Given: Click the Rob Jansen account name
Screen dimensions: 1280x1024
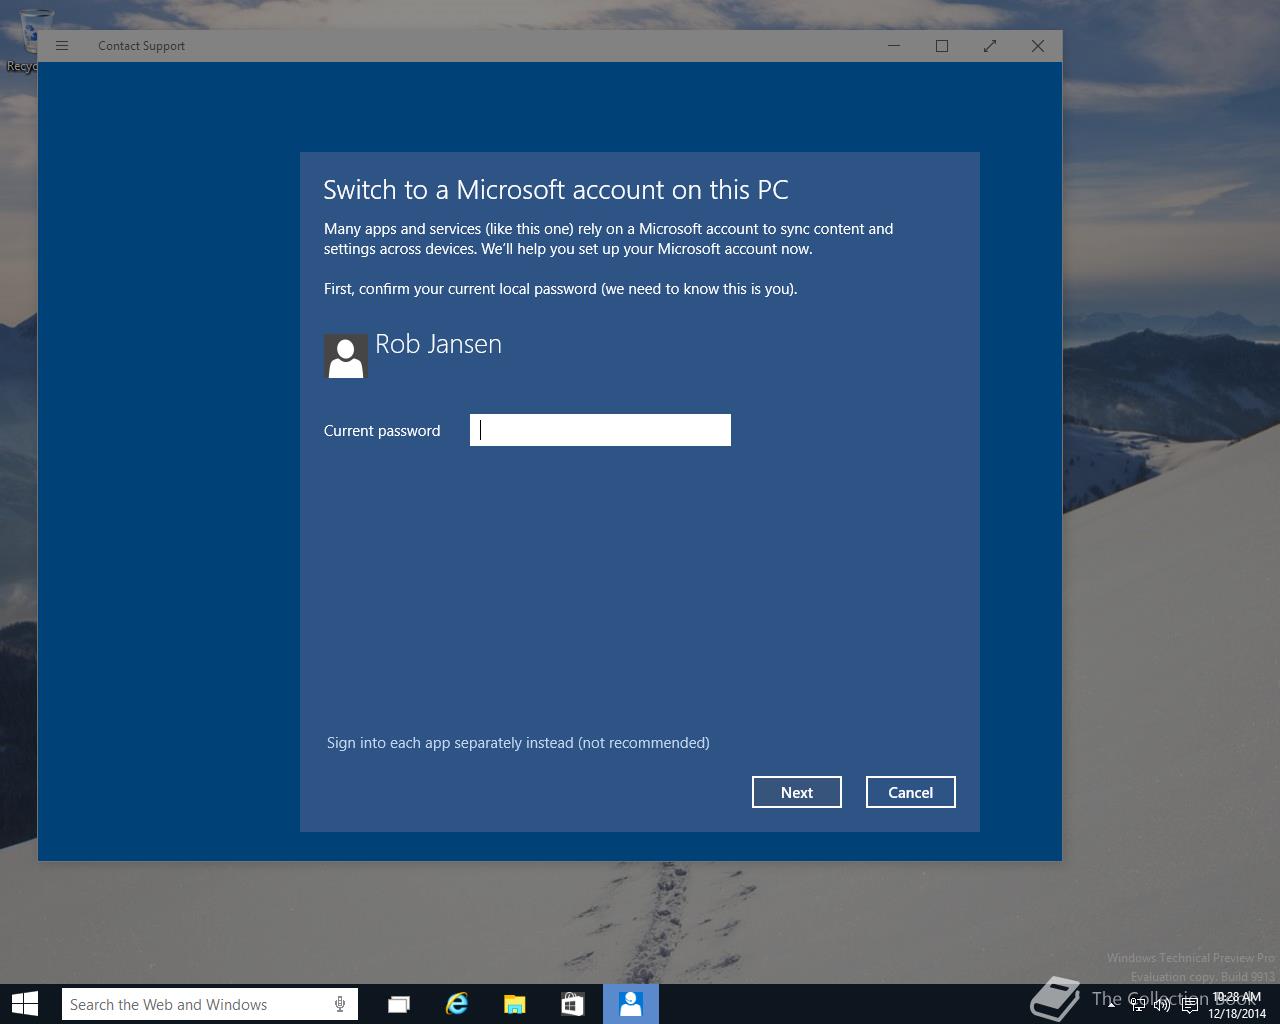Looking at the screenshot, I should pyautogui.click(x=438, y=344).
